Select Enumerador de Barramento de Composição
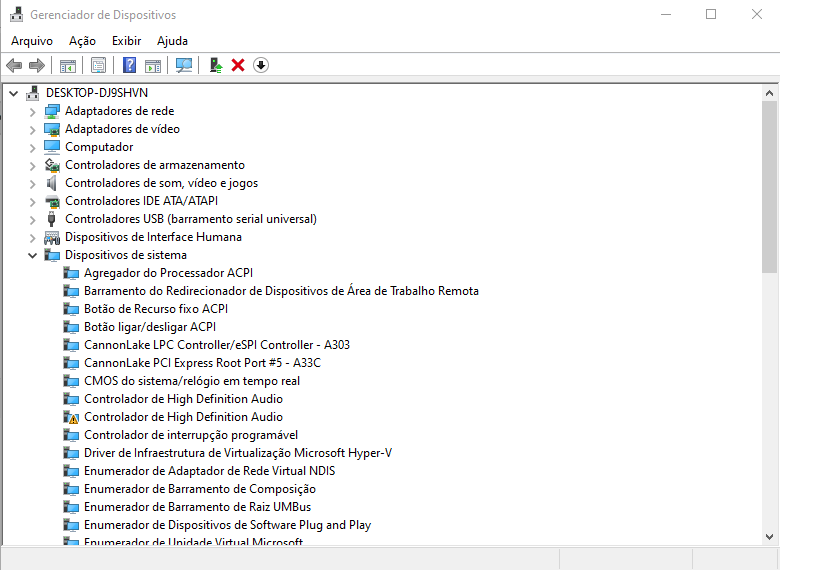 200,489
